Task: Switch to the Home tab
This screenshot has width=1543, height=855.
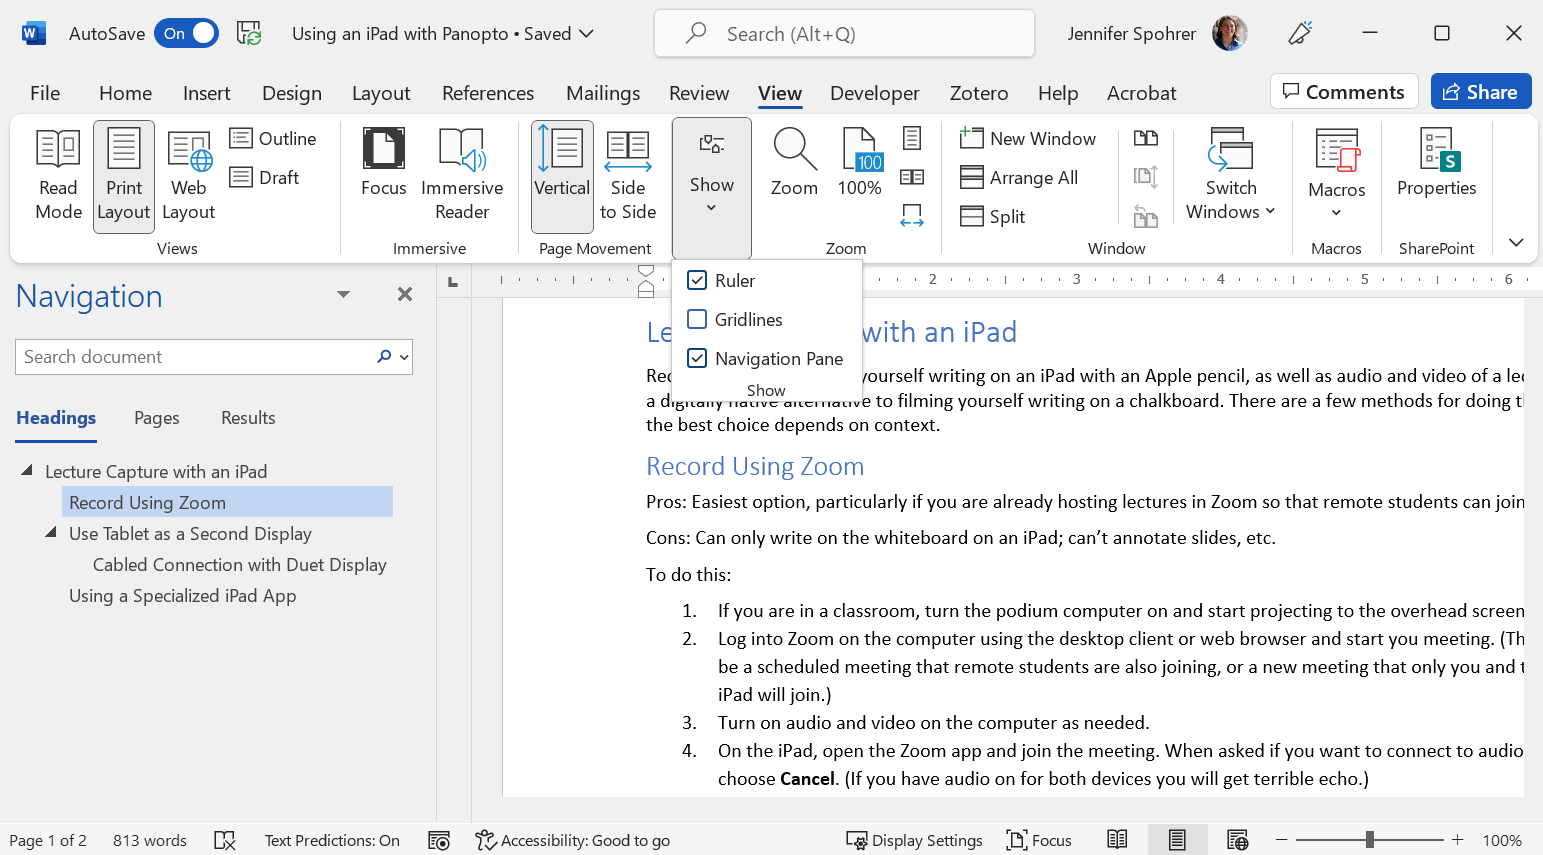Action: pos(126,93)
